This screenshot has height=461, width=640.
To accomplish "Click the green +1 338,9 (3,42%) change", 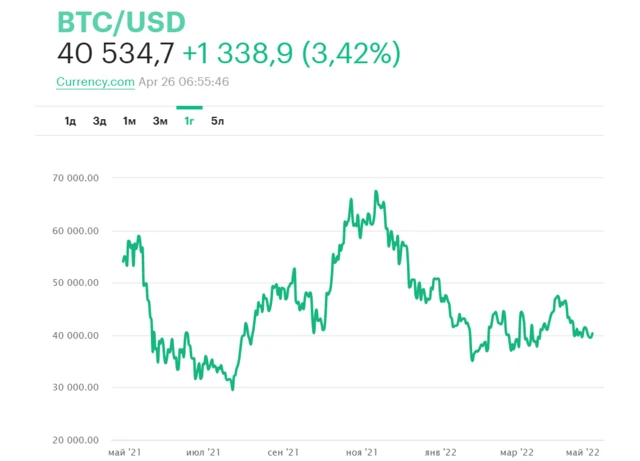I will (x=291, y=54).
